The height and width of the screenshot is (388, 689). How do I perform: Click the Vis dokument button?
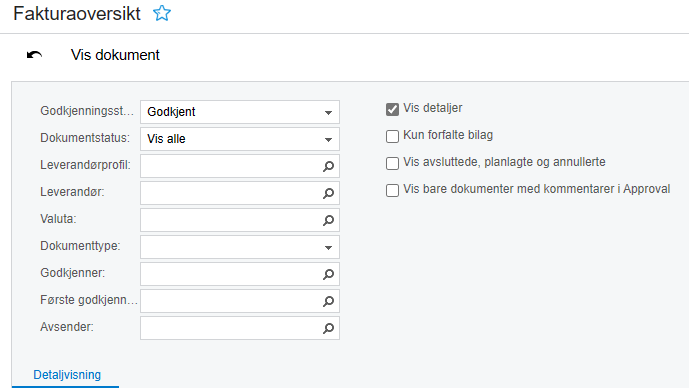[x=115, y=55]
